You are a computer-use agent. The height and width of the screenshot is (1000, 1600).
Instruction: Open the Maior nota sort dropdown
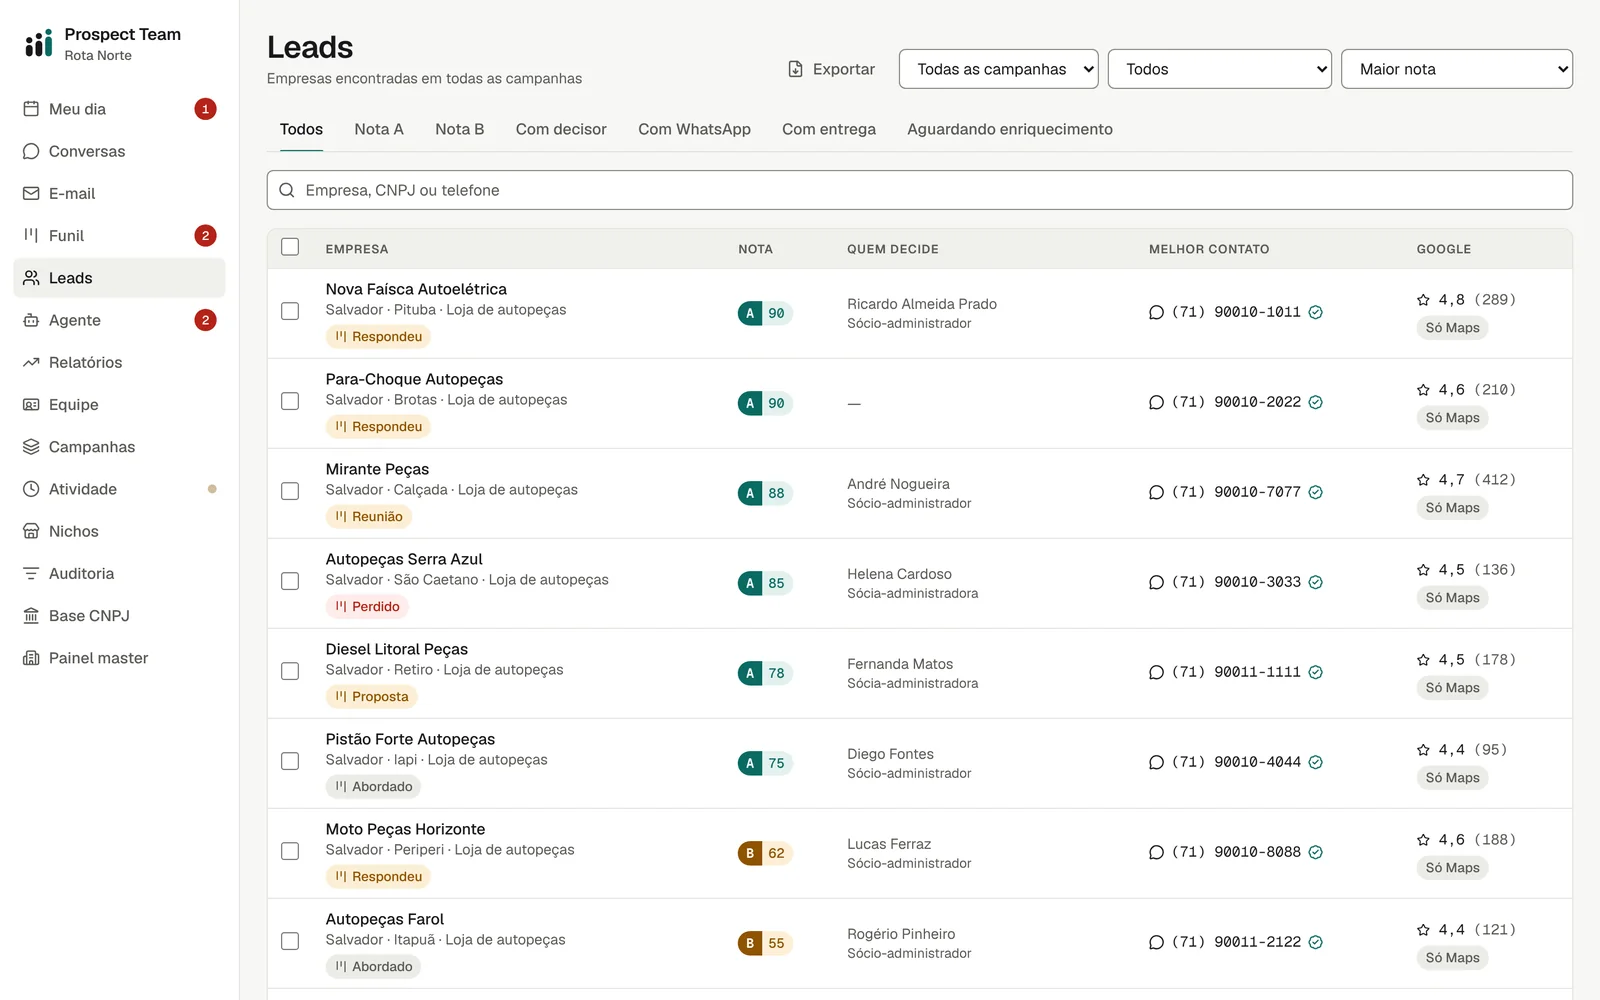click(1456, 69)
